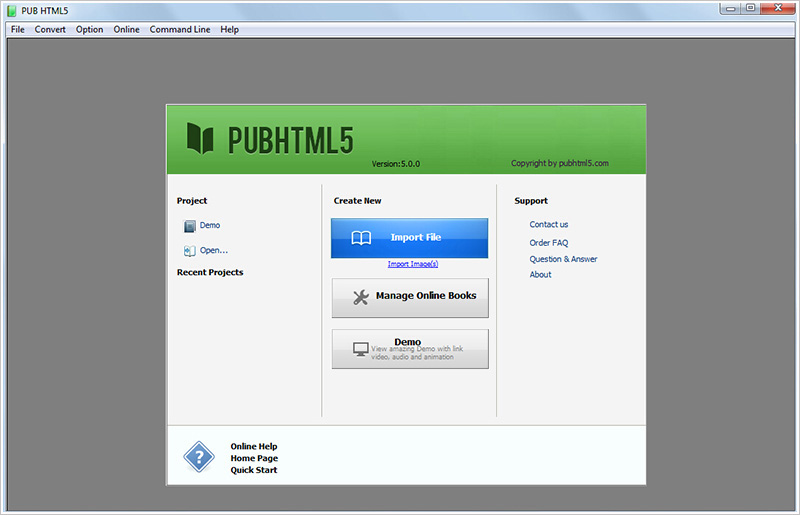Open the Quick Start guide link
The height and width of the screenshot is (515, 800).
pyautogui.click(x=254, y=470)
